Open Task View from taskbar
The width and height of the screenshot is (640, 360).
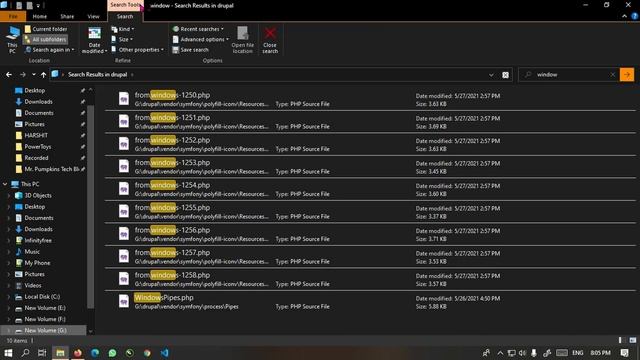(x=42, y=353)
